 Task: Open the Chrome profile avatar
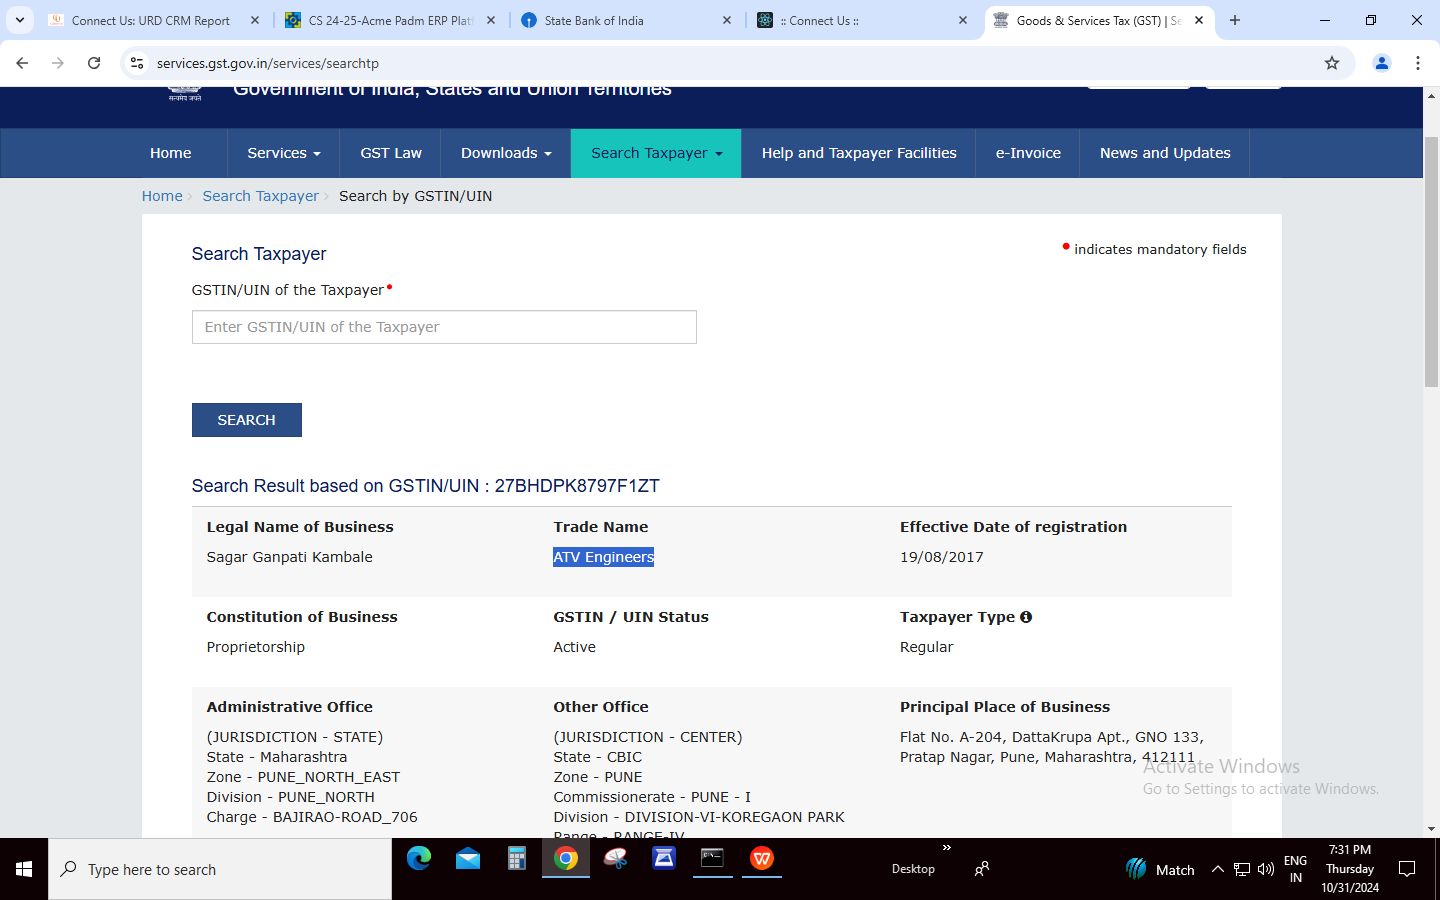click(x=1382, y=63)
